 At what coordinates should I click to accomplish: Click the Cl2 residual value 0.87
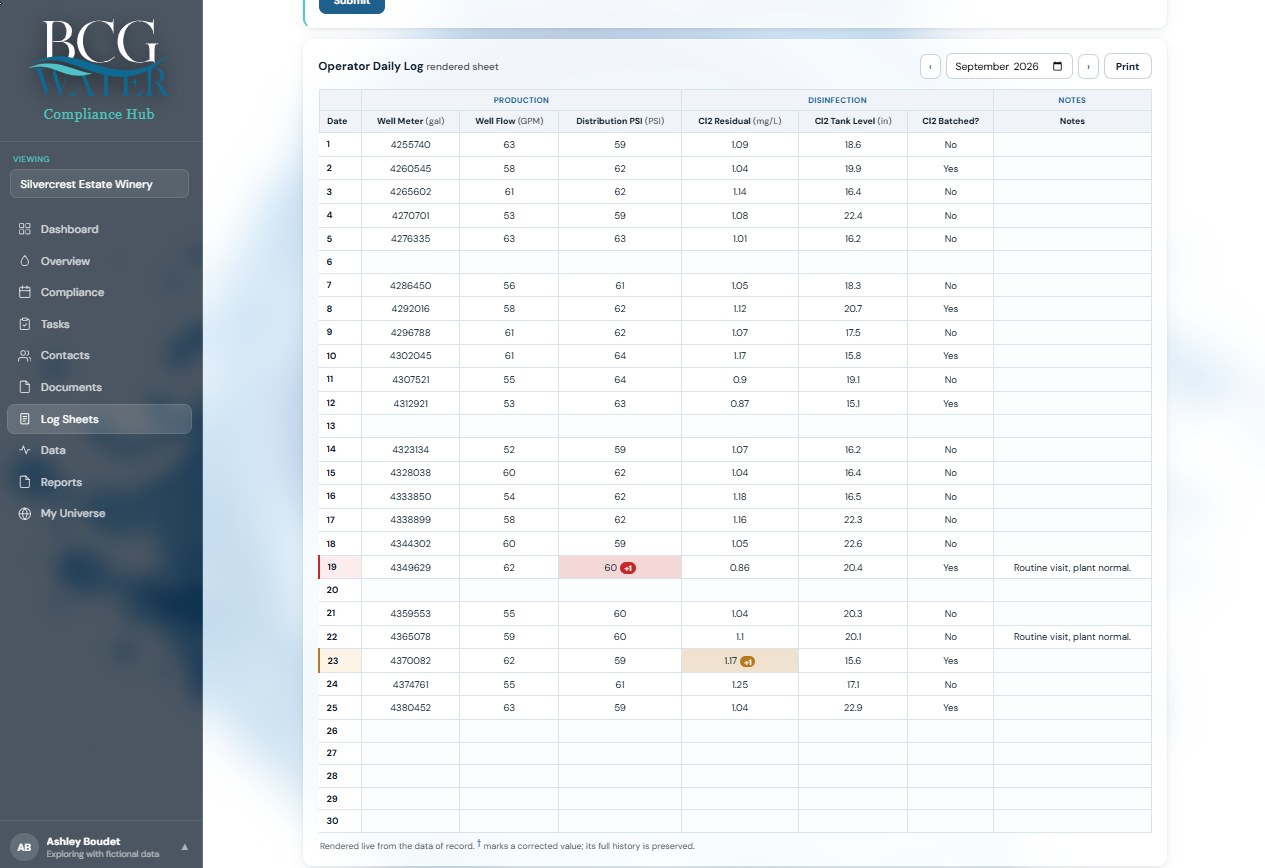740,404
